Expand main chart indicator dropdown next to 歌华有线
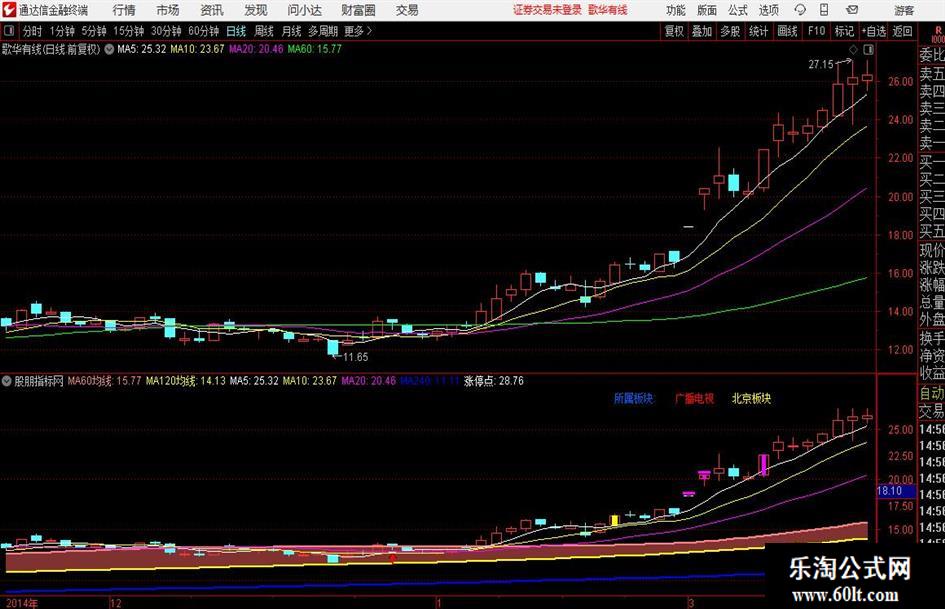Viewport: 945px width, 609px height. tap(109, 49)
